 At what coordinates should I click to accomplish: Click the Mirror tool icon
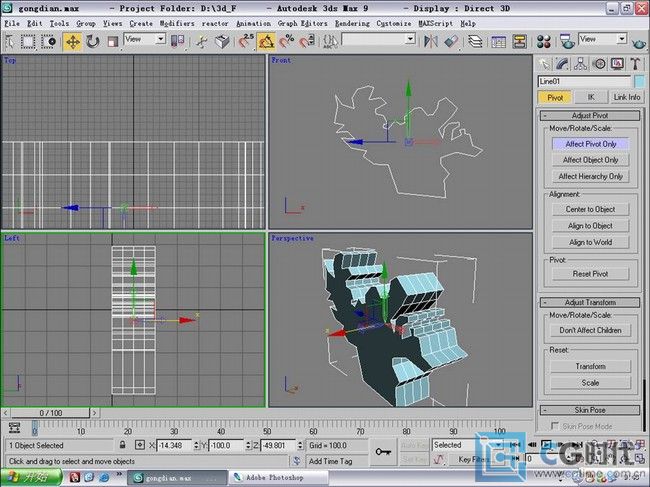tap(431, 42)
